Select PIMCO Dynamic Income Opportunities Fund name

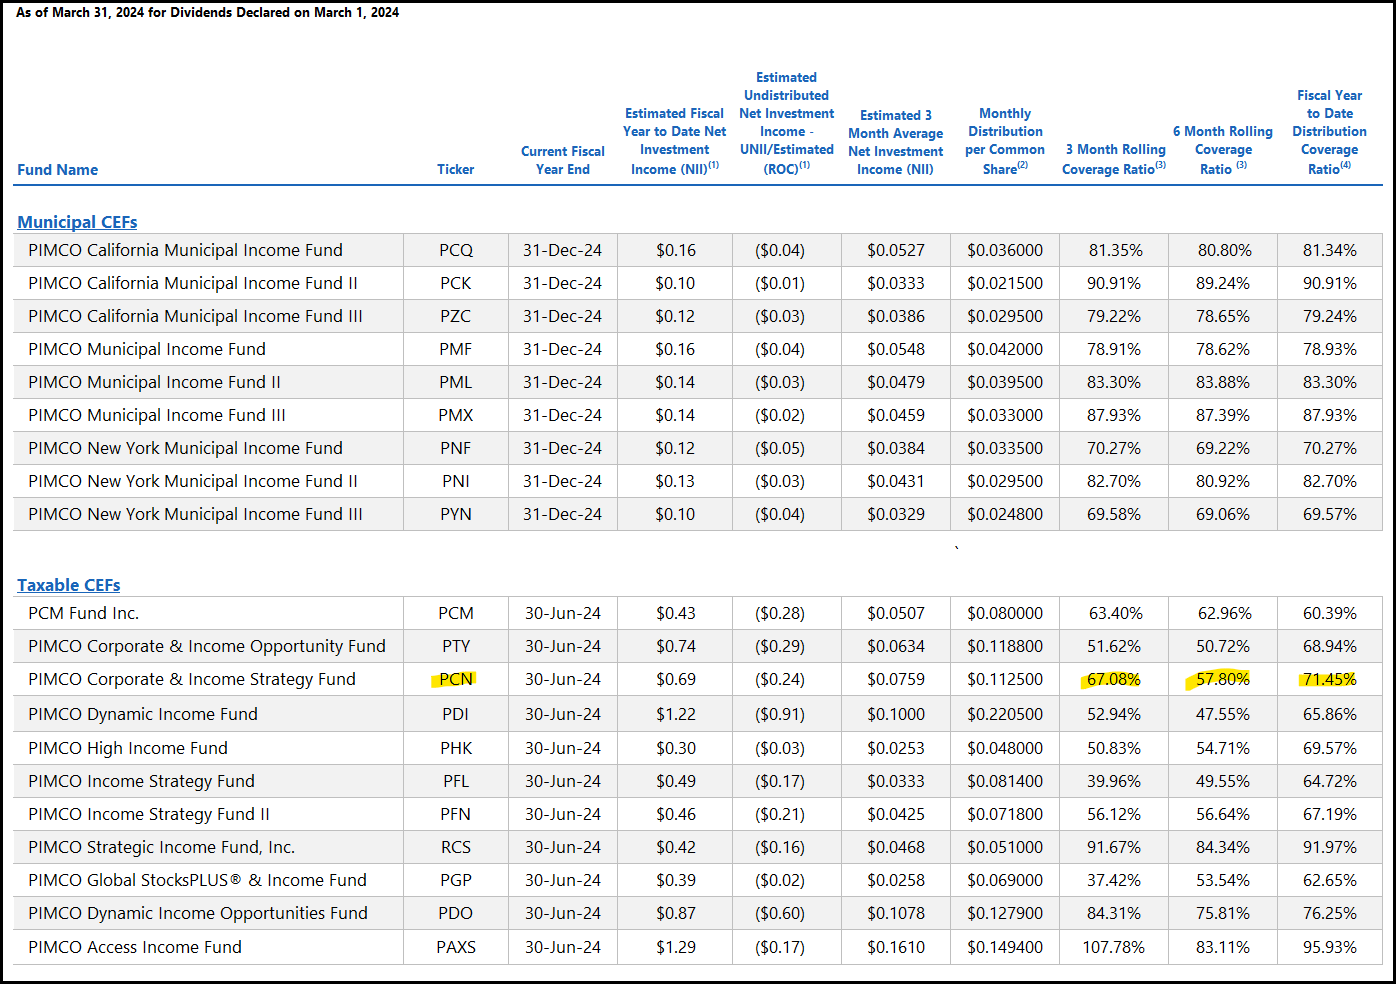198,913
